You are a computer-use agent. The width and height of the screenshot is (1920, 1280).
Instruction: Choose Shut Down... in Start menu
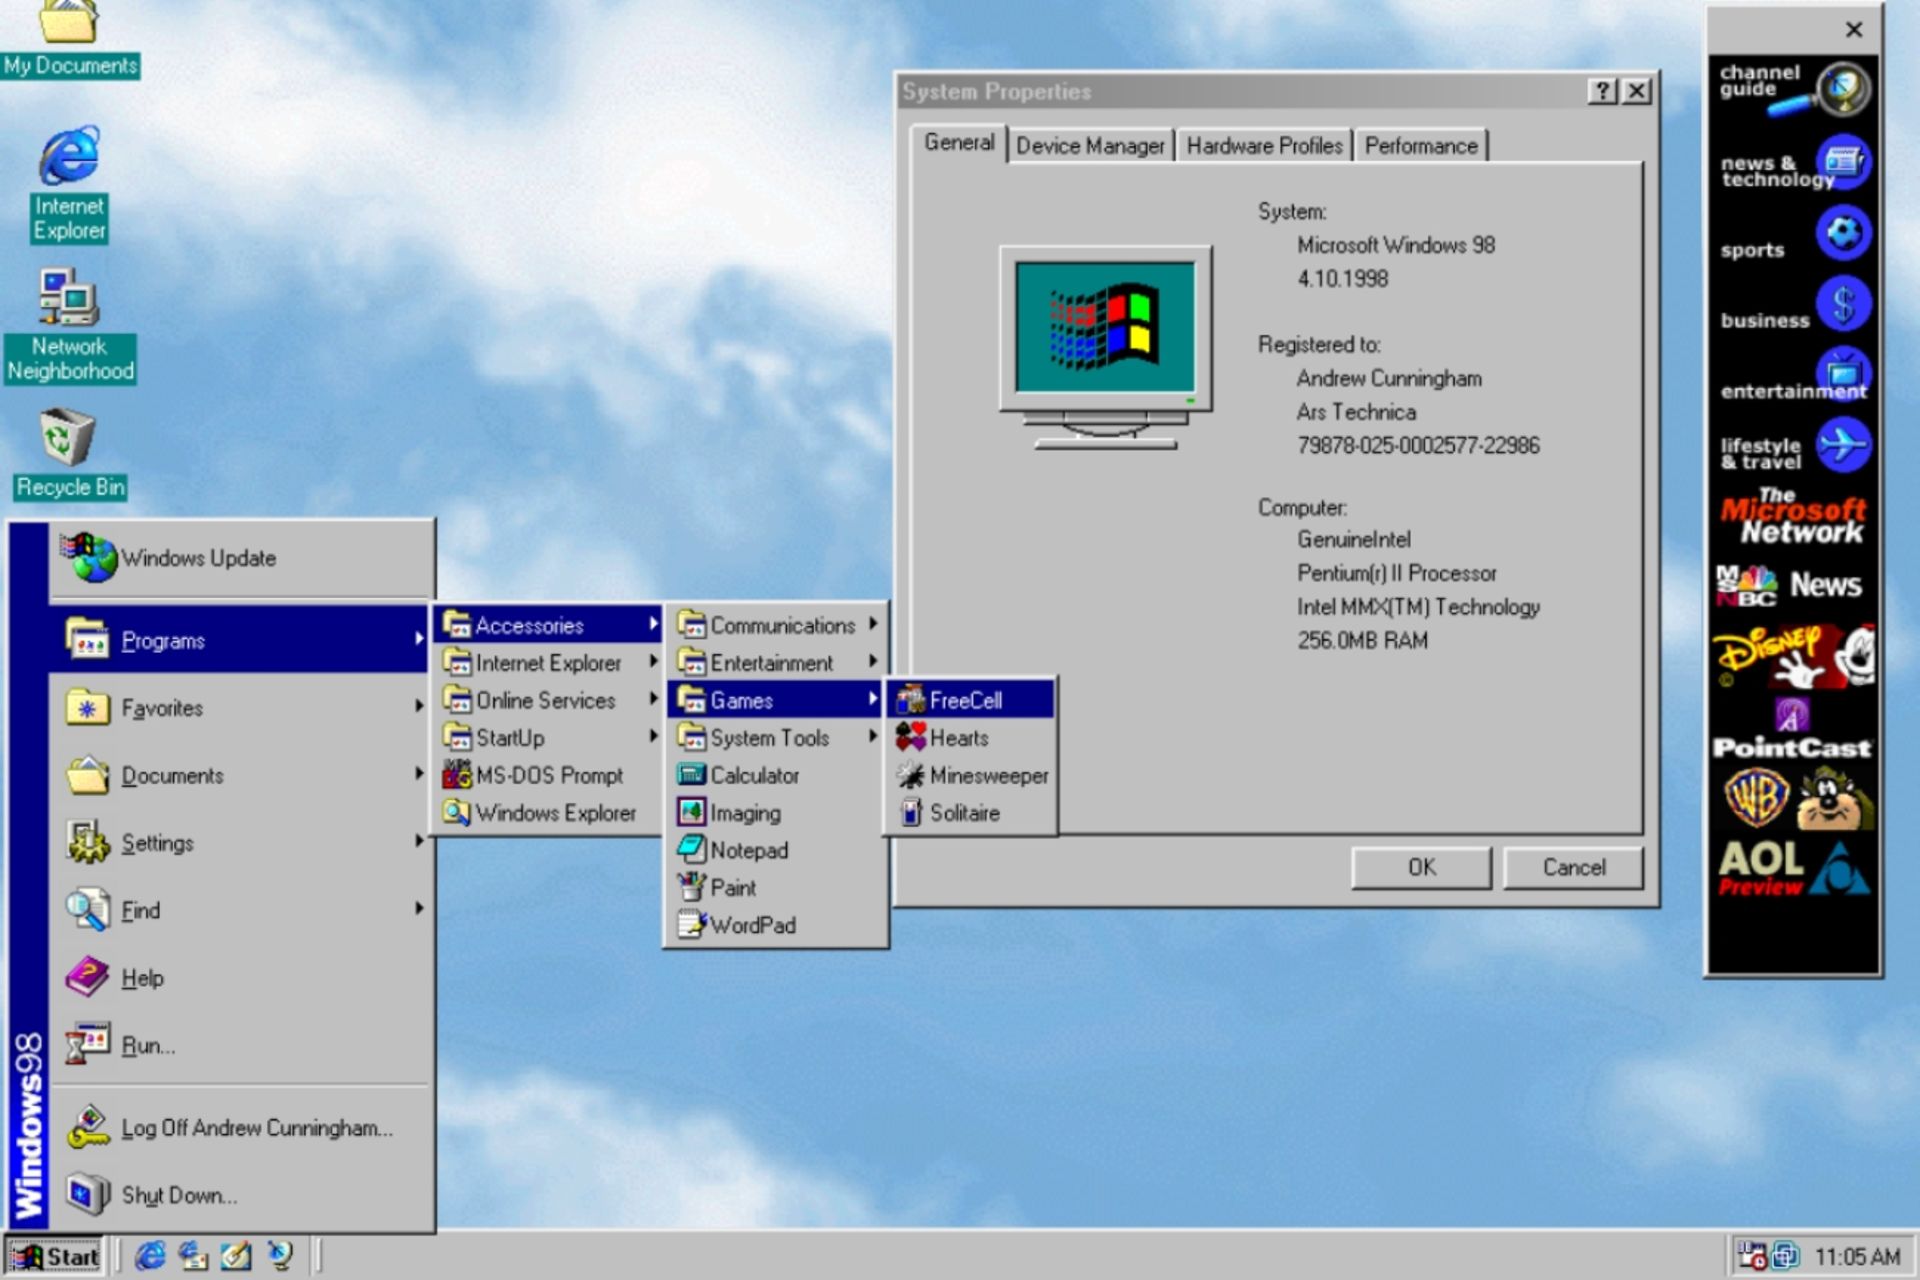pos(240,1195)
